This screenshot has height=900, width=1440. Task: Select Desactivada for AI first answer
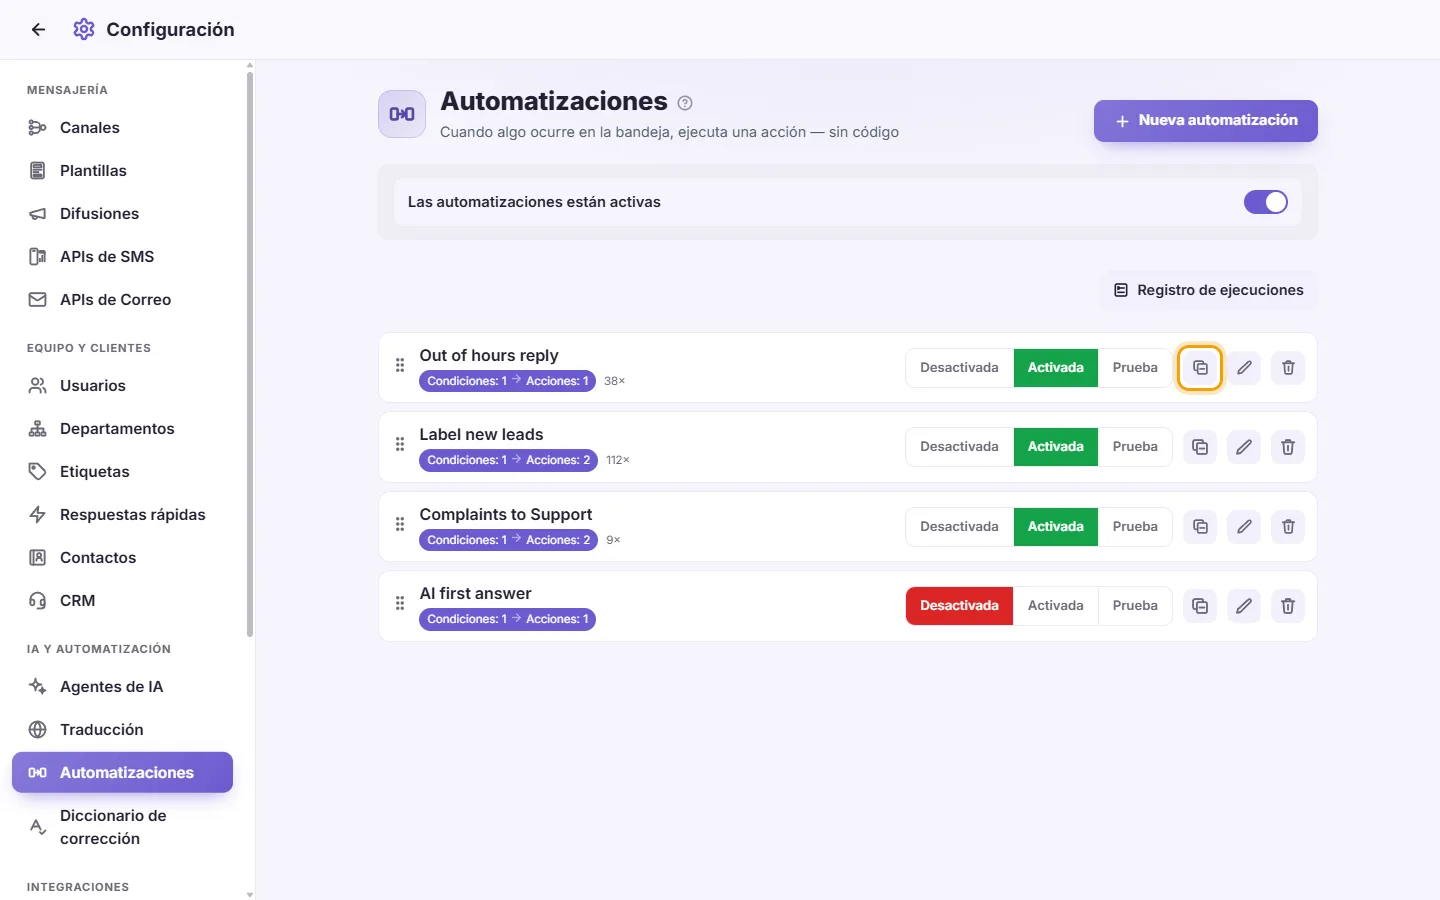(959, 606)
